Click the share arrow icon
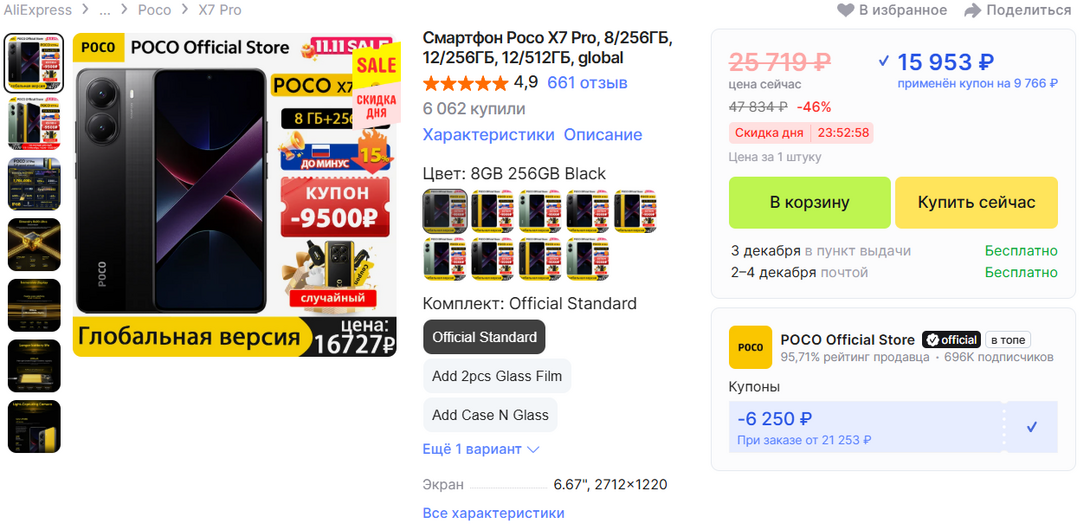The width and height of the screenshot is (1090, 530). 973,10
